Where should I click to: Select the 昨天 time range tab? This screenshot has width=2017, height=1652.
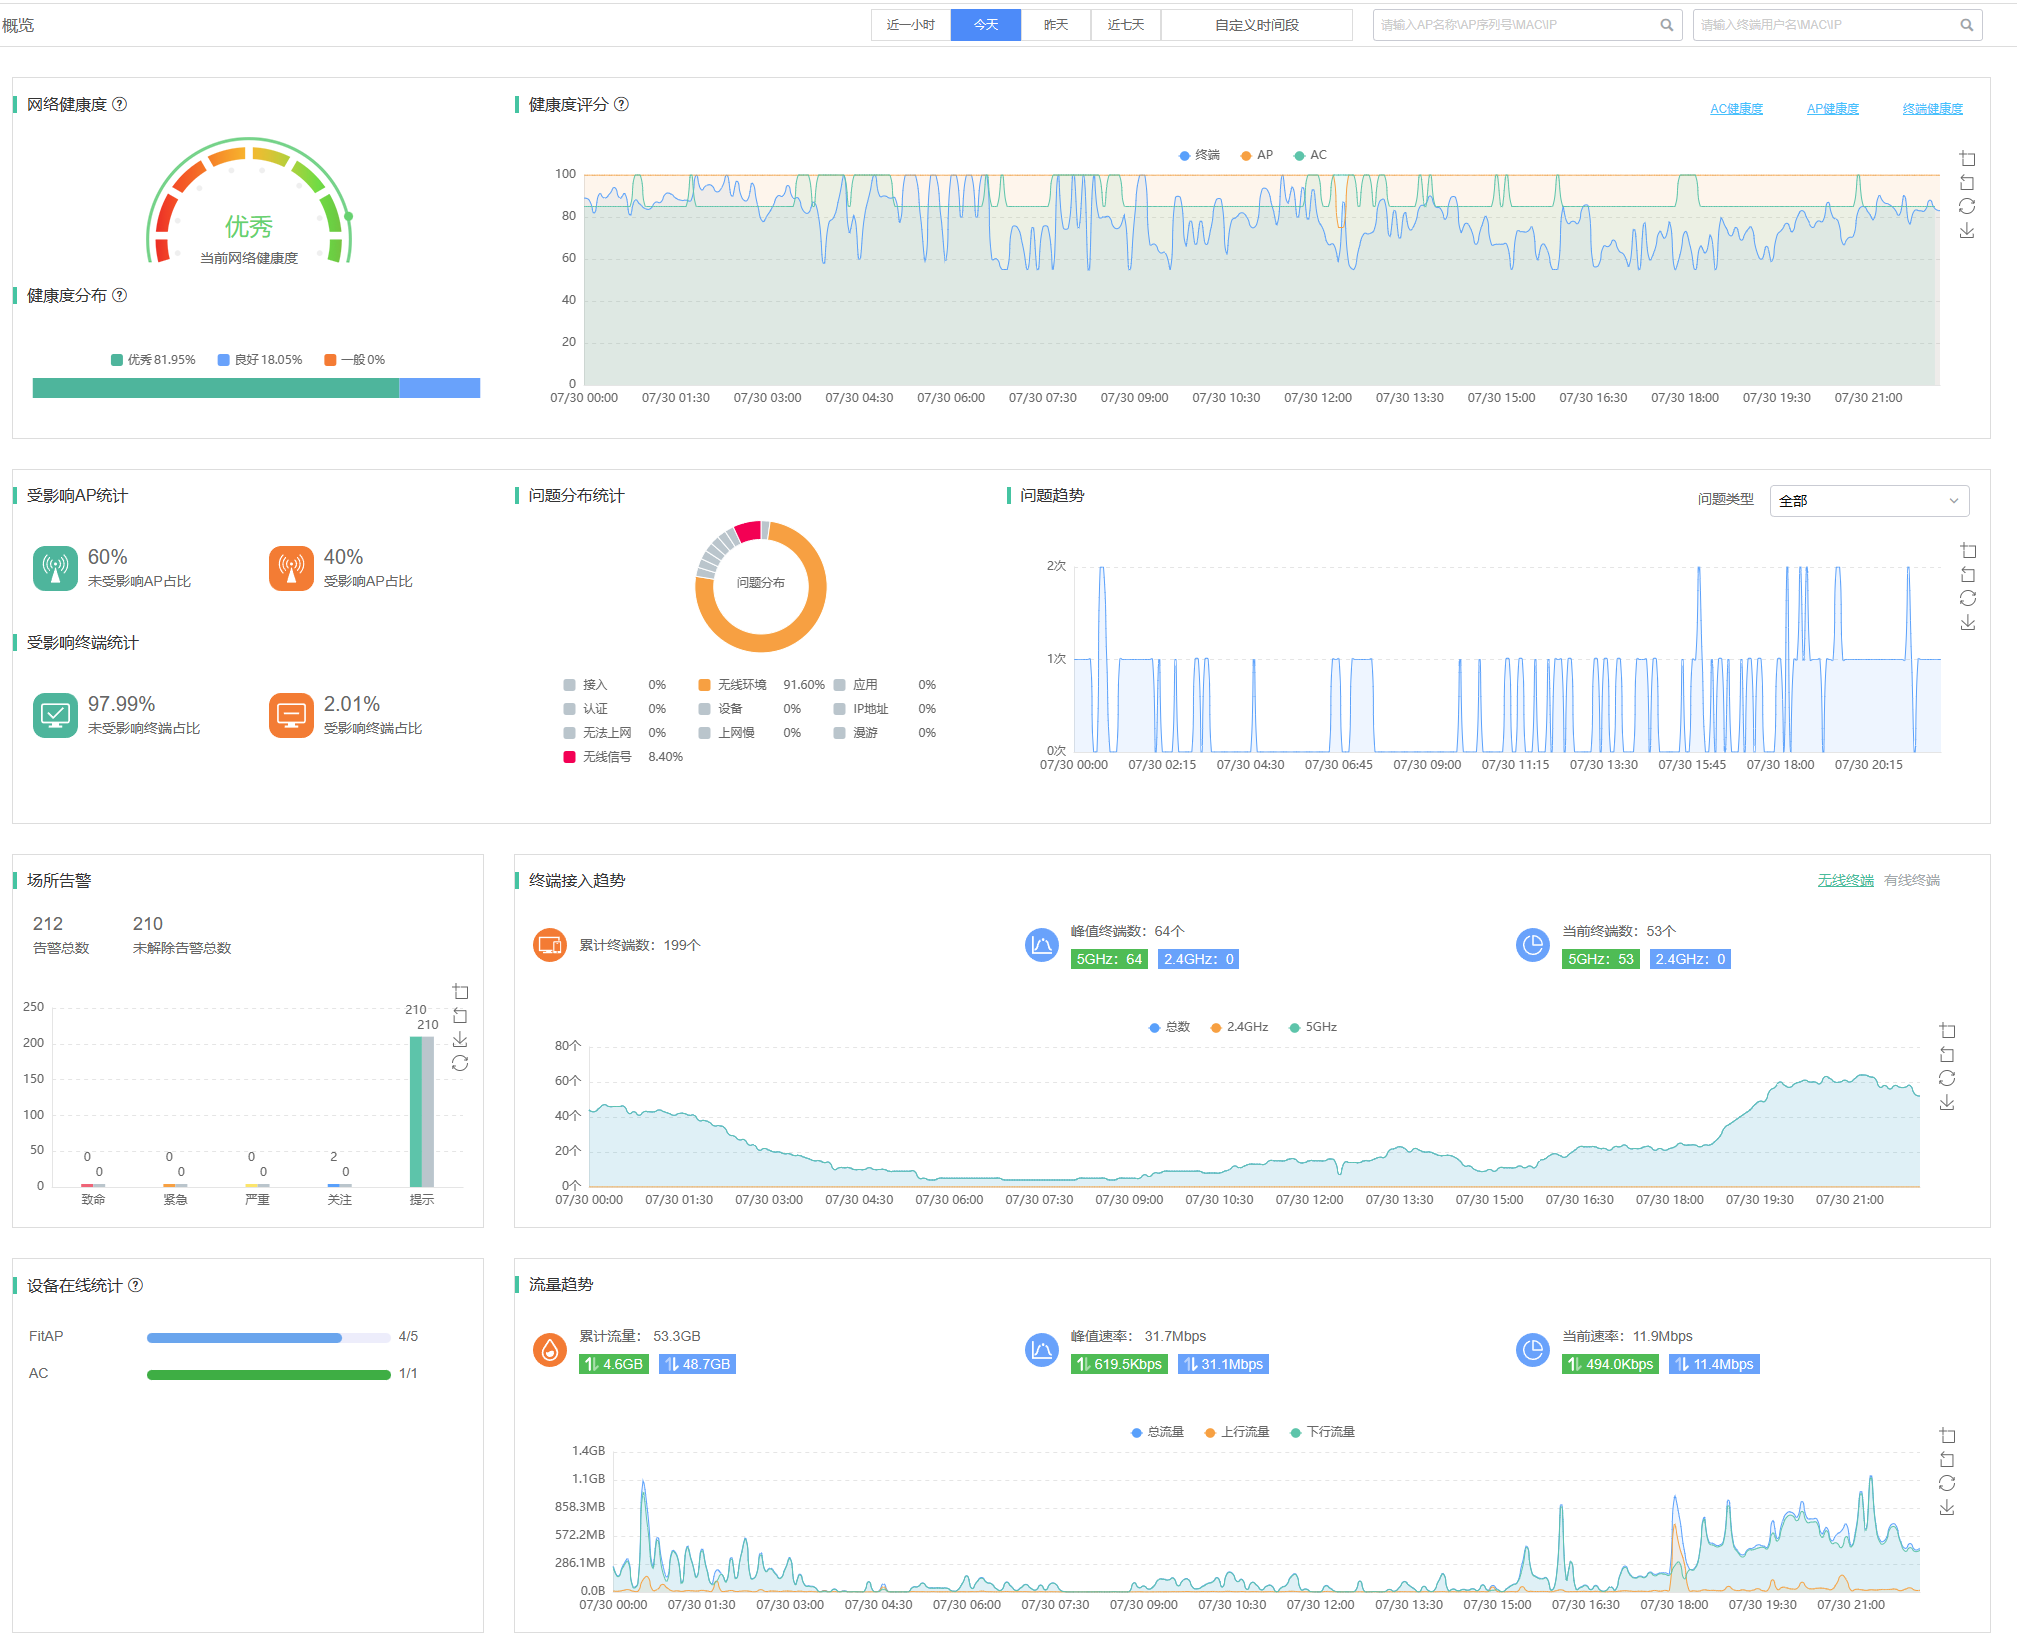[1055, 25]
